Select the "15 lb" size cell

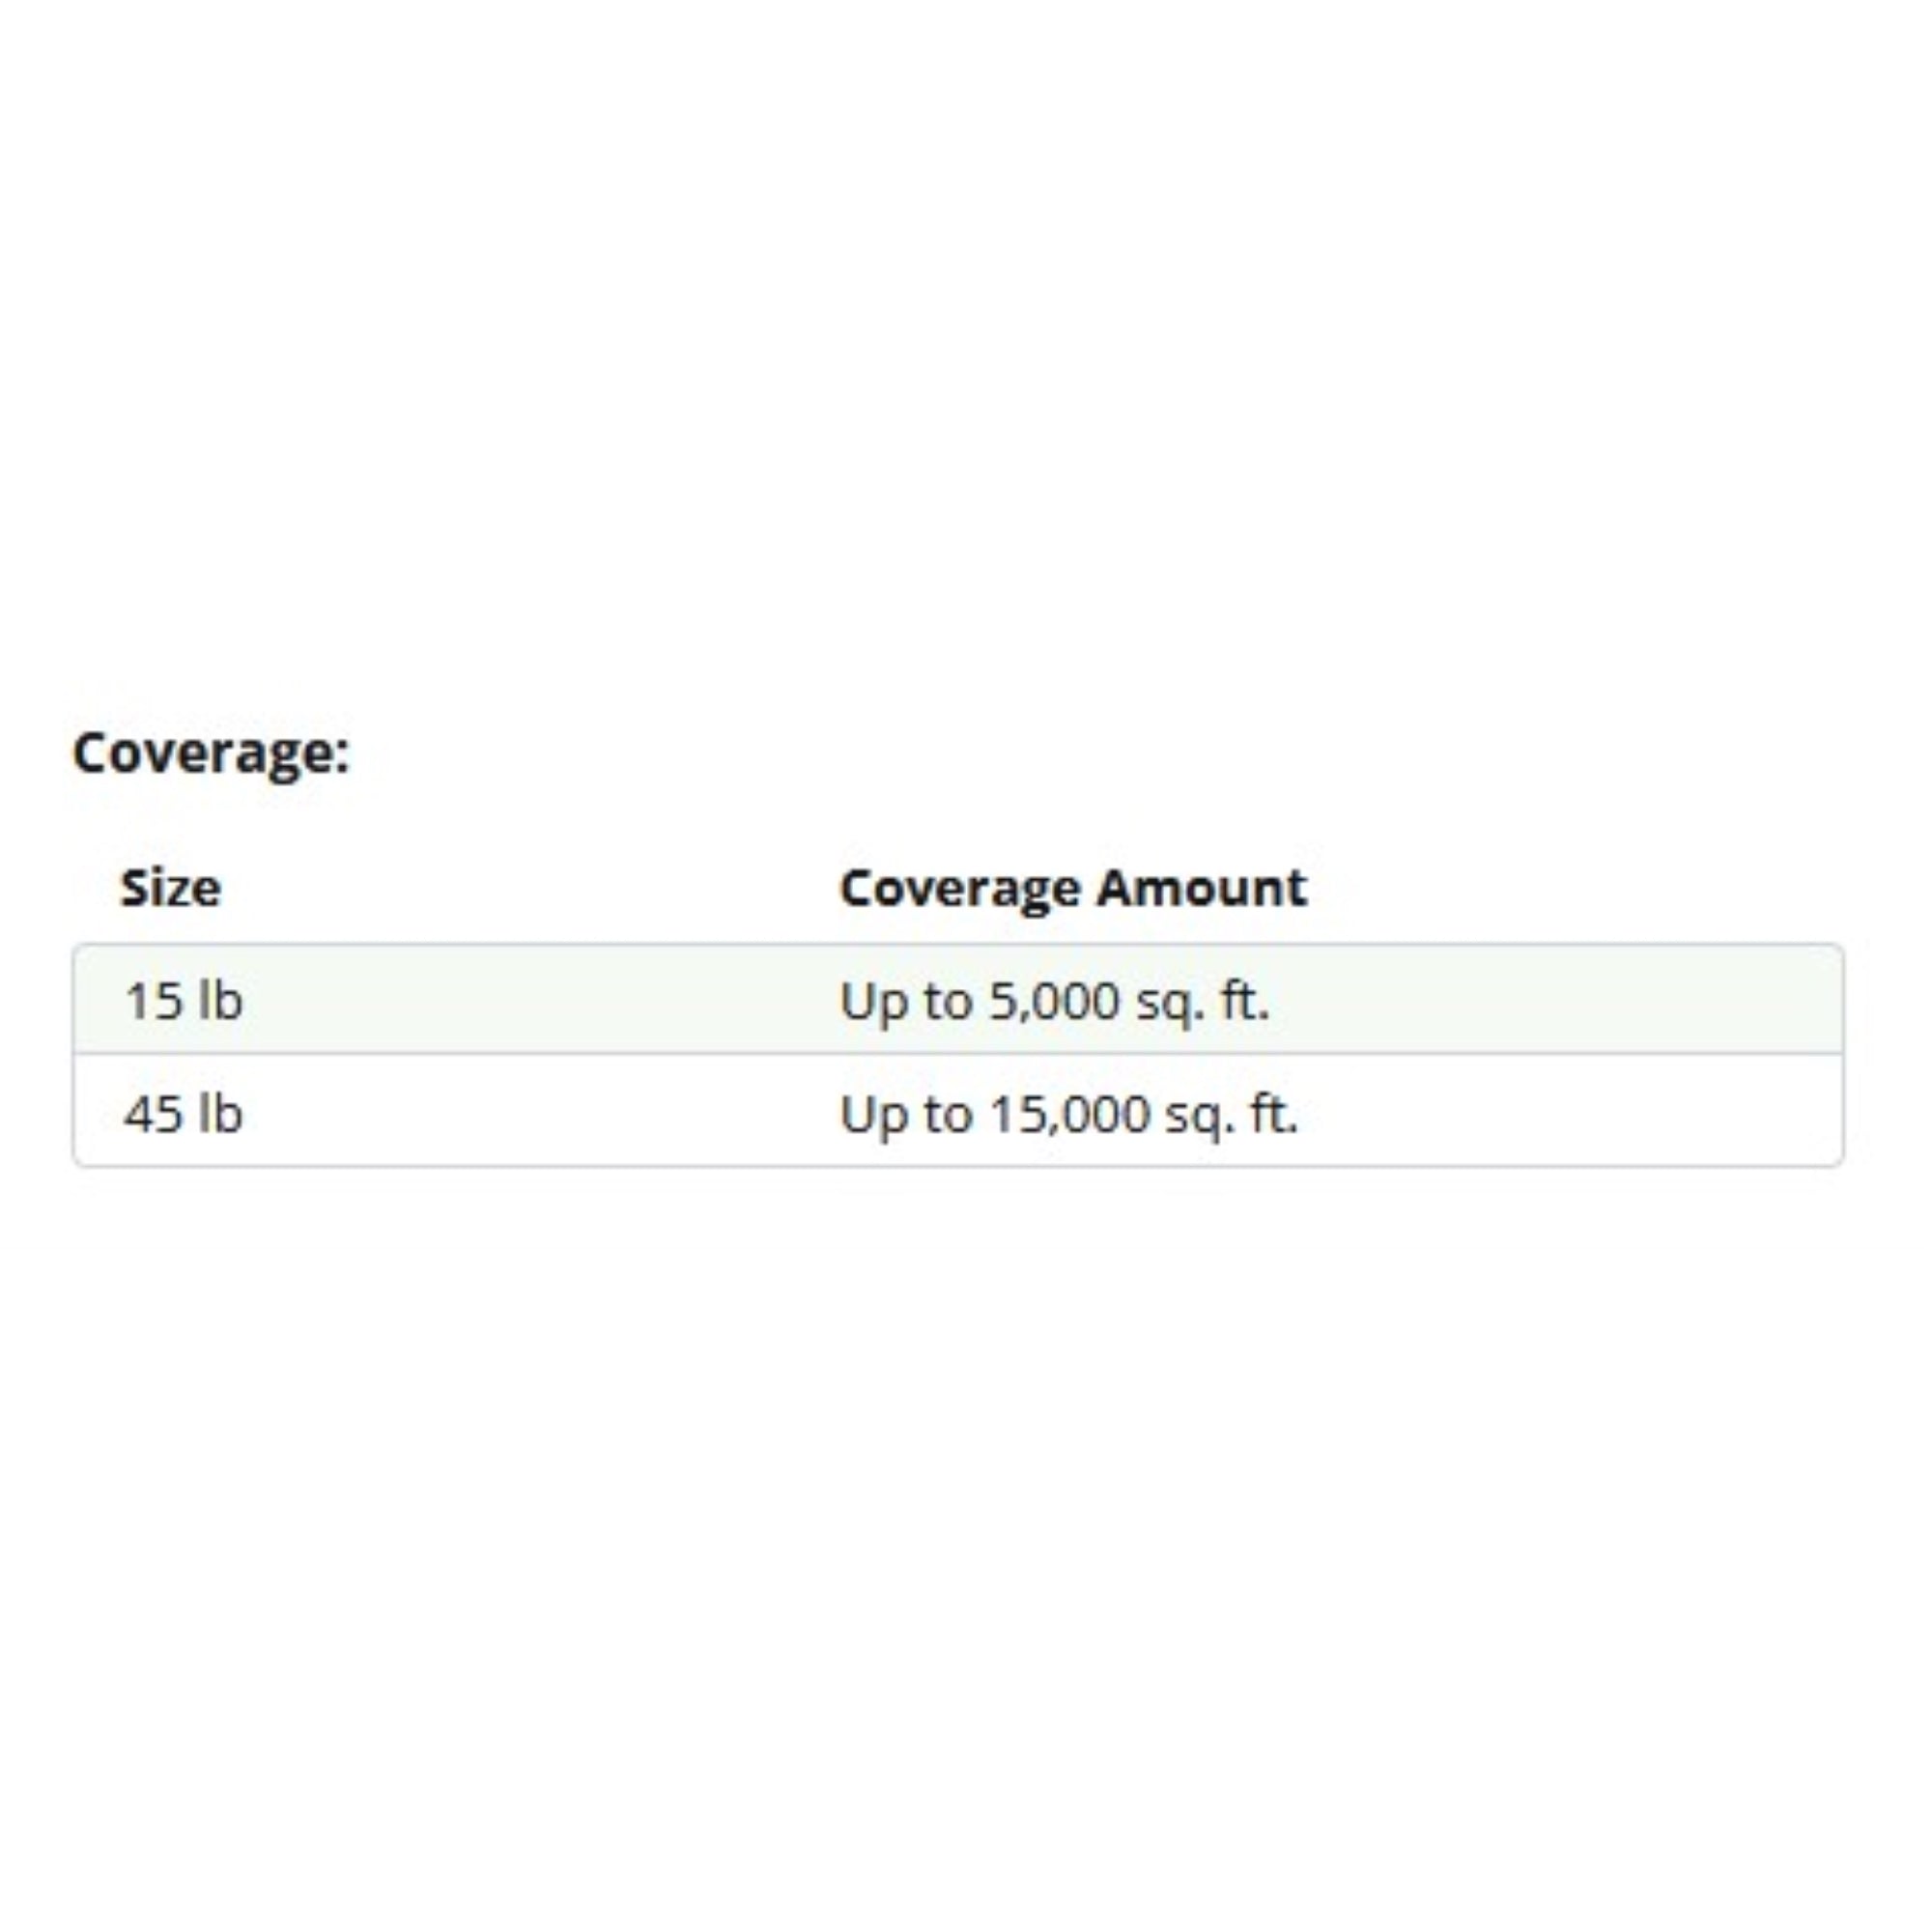(x=183, y=1000)
